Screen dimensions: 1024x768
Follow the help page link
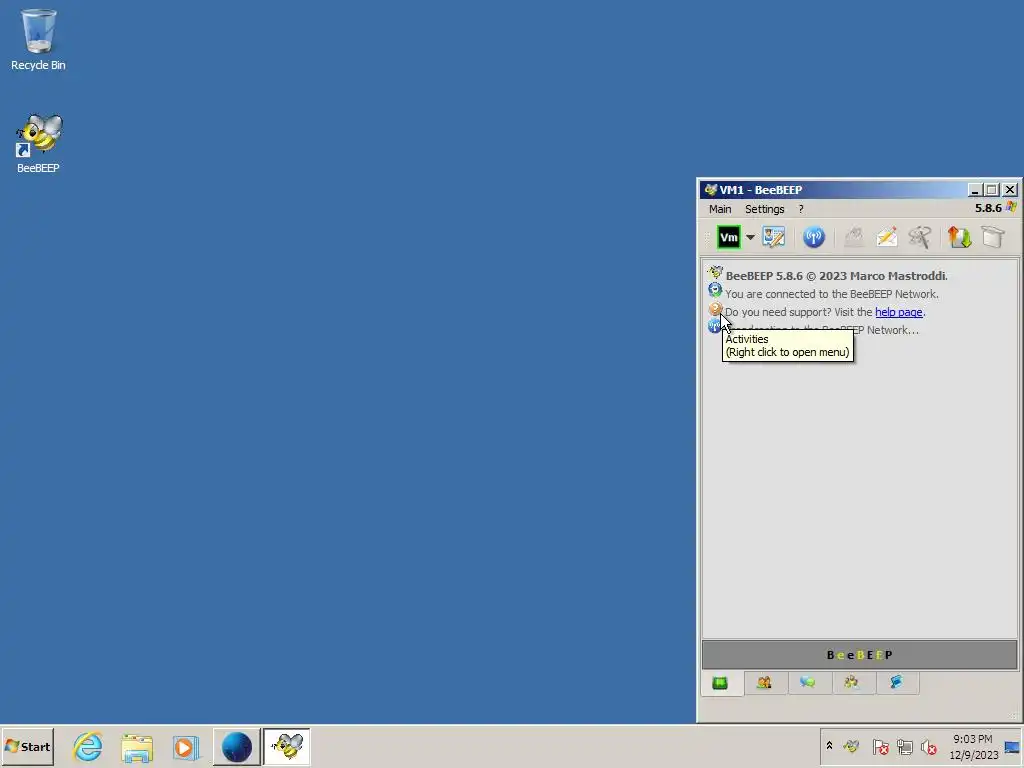pyautogui.click(x=899, y=312)
